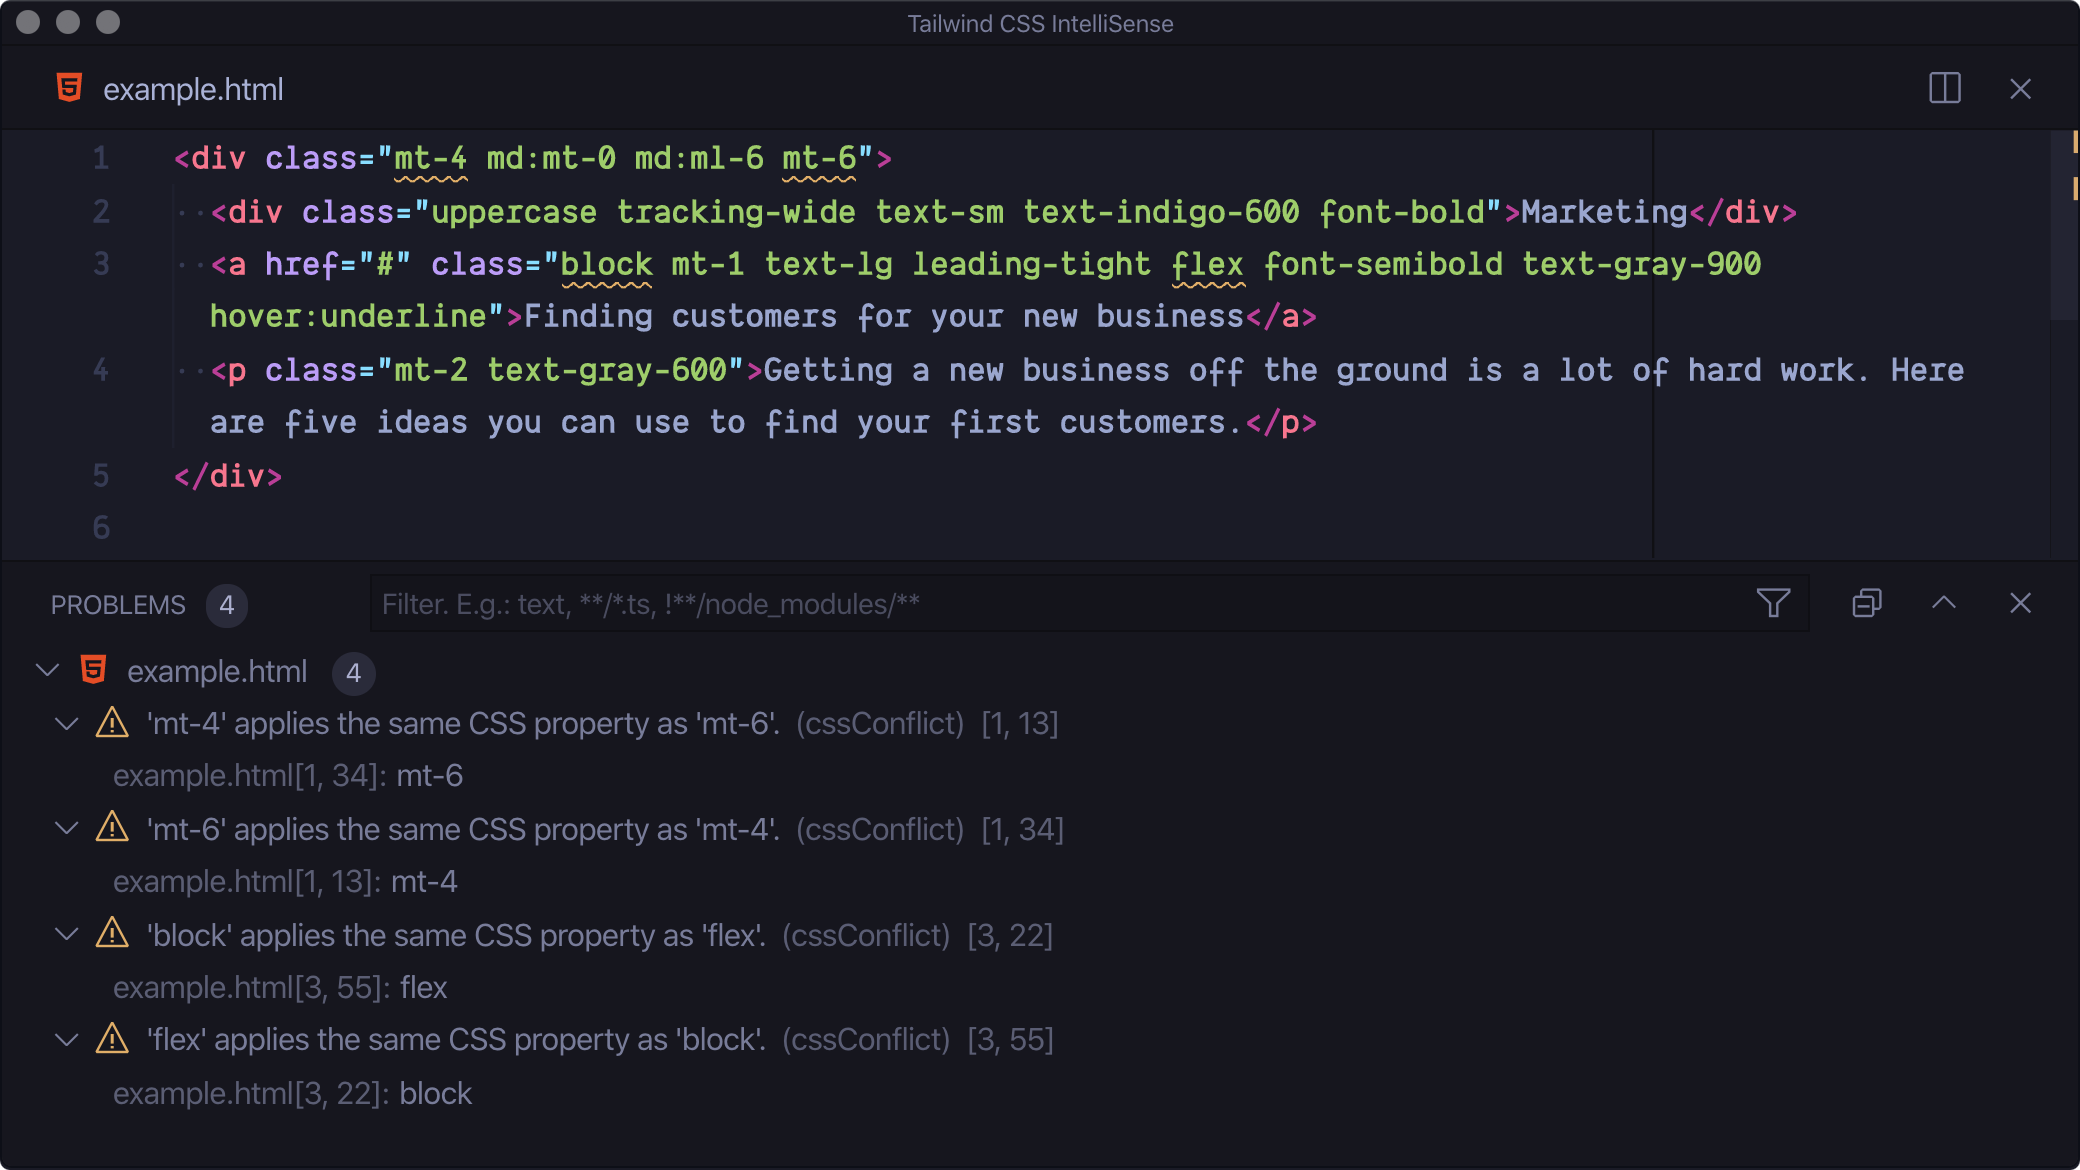
Task: Collapse the 'mt-6' conflict entry
Action: [x=66, y=828]
